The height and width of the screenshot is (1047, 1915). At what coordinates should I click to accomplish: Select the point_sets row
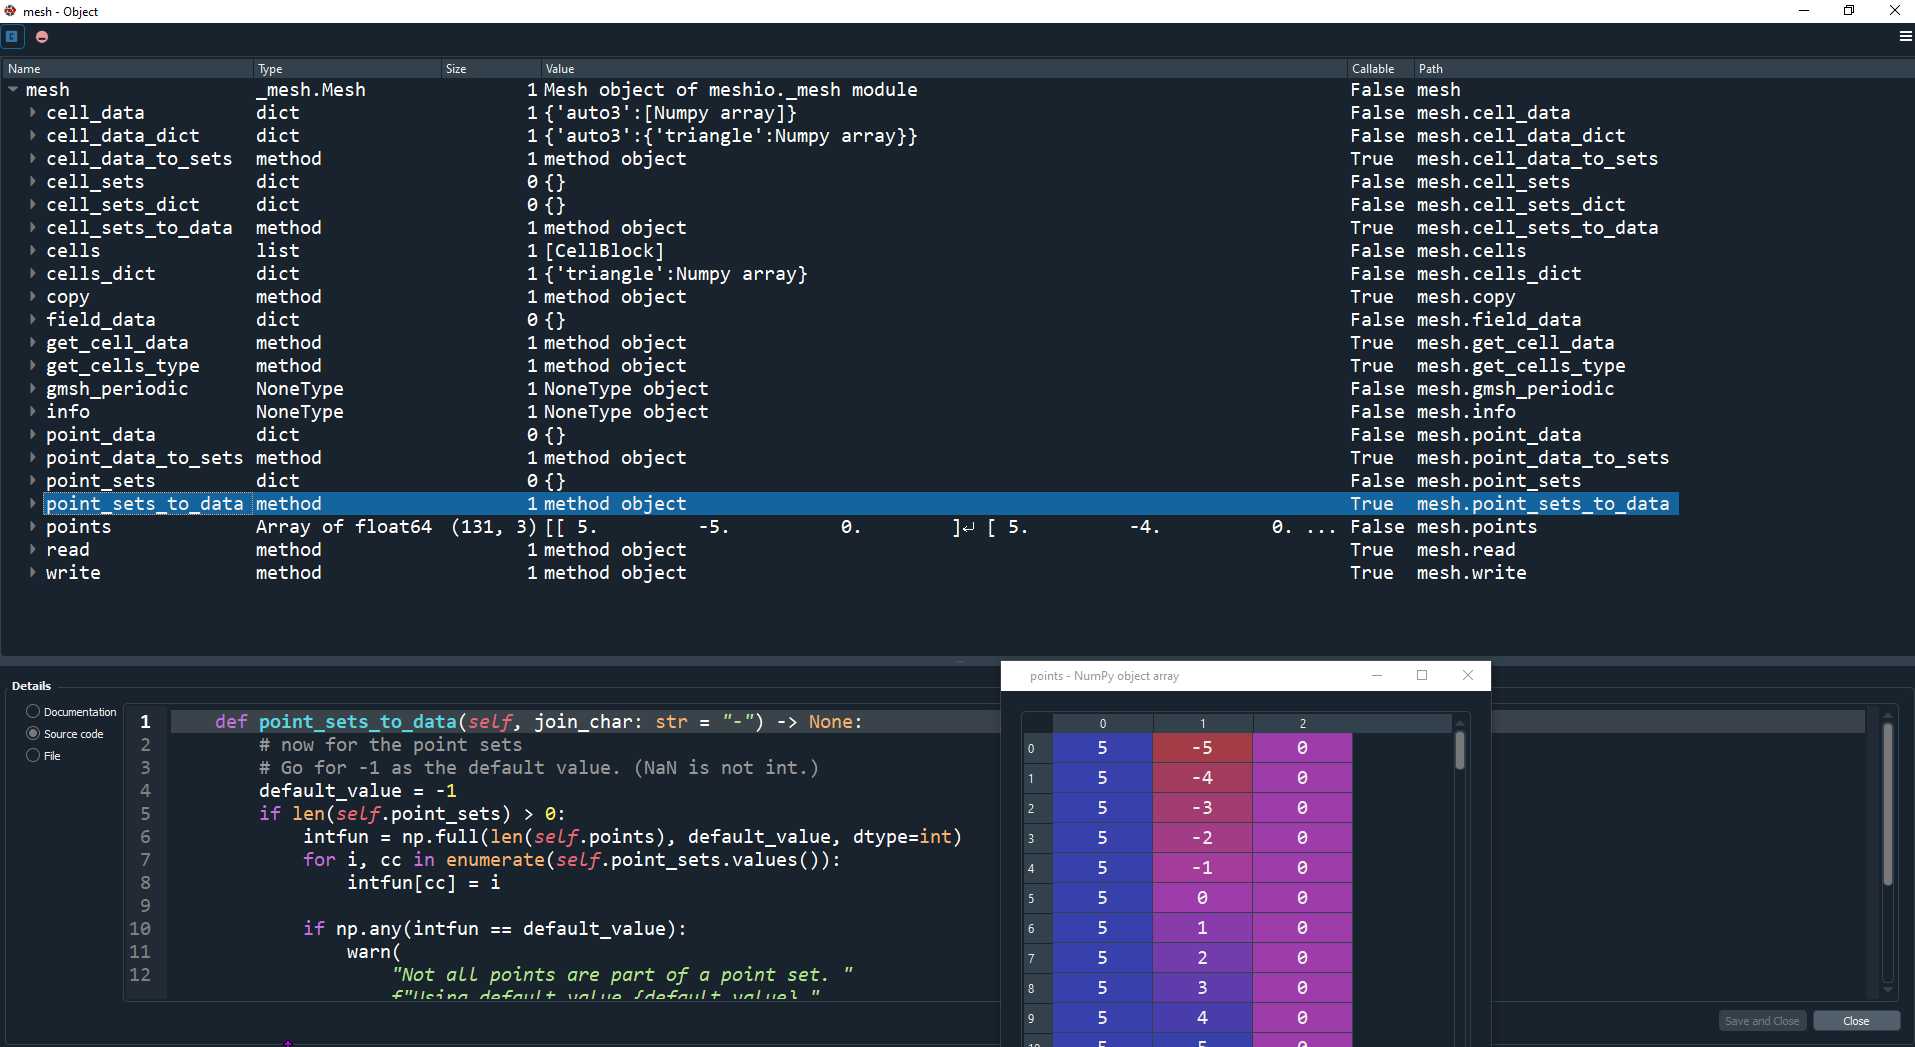tap(840, 481)
